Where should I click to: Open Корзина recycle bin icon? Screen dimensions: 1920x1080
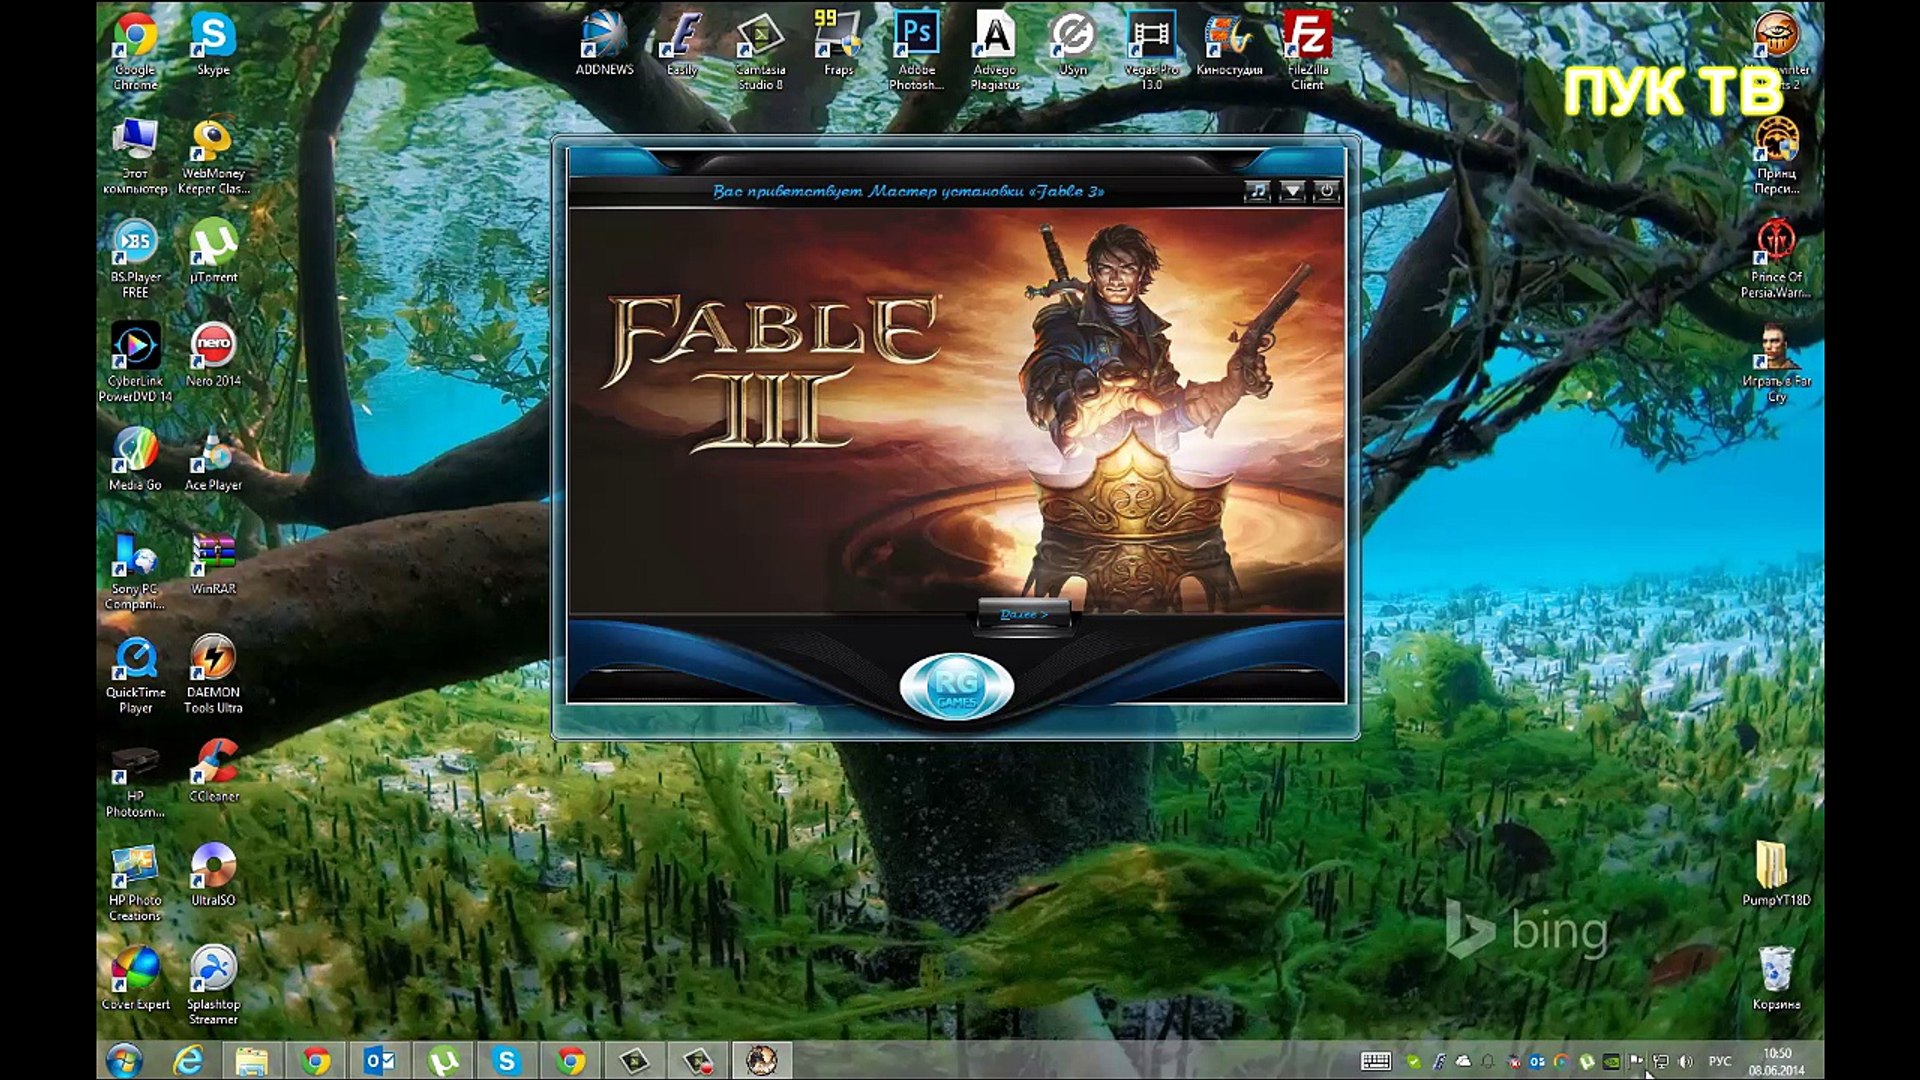pos(1776,978)
